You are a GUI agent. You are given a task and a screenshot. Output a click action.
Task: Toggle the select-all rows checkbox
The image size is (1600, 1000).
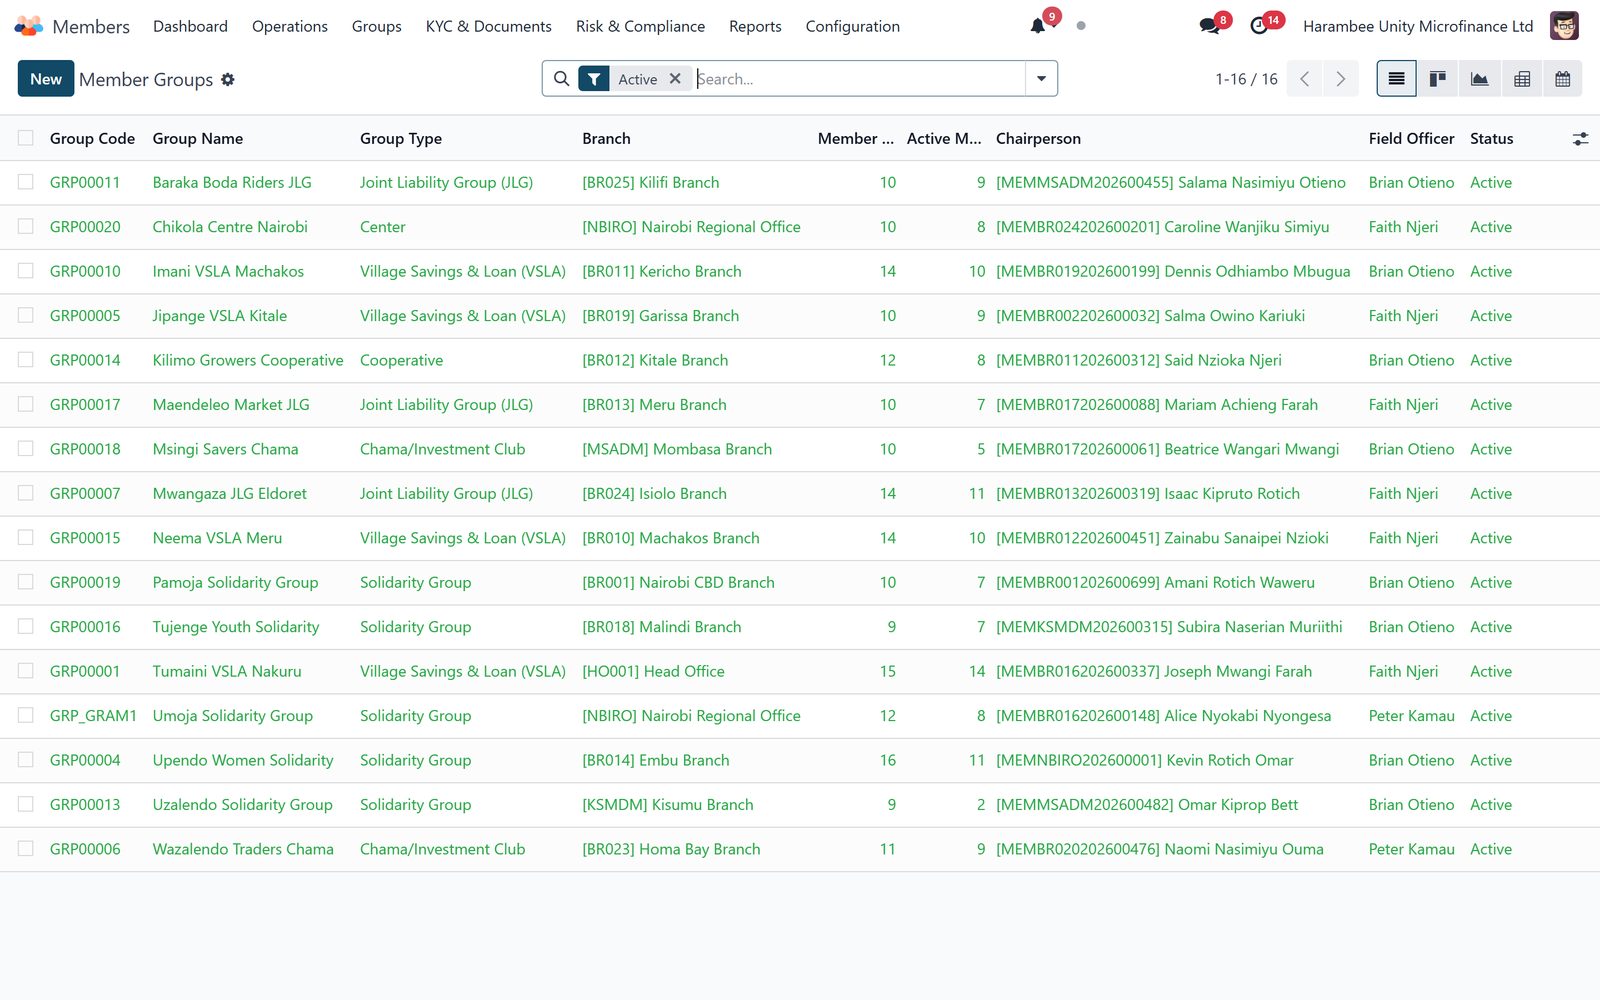26,138
